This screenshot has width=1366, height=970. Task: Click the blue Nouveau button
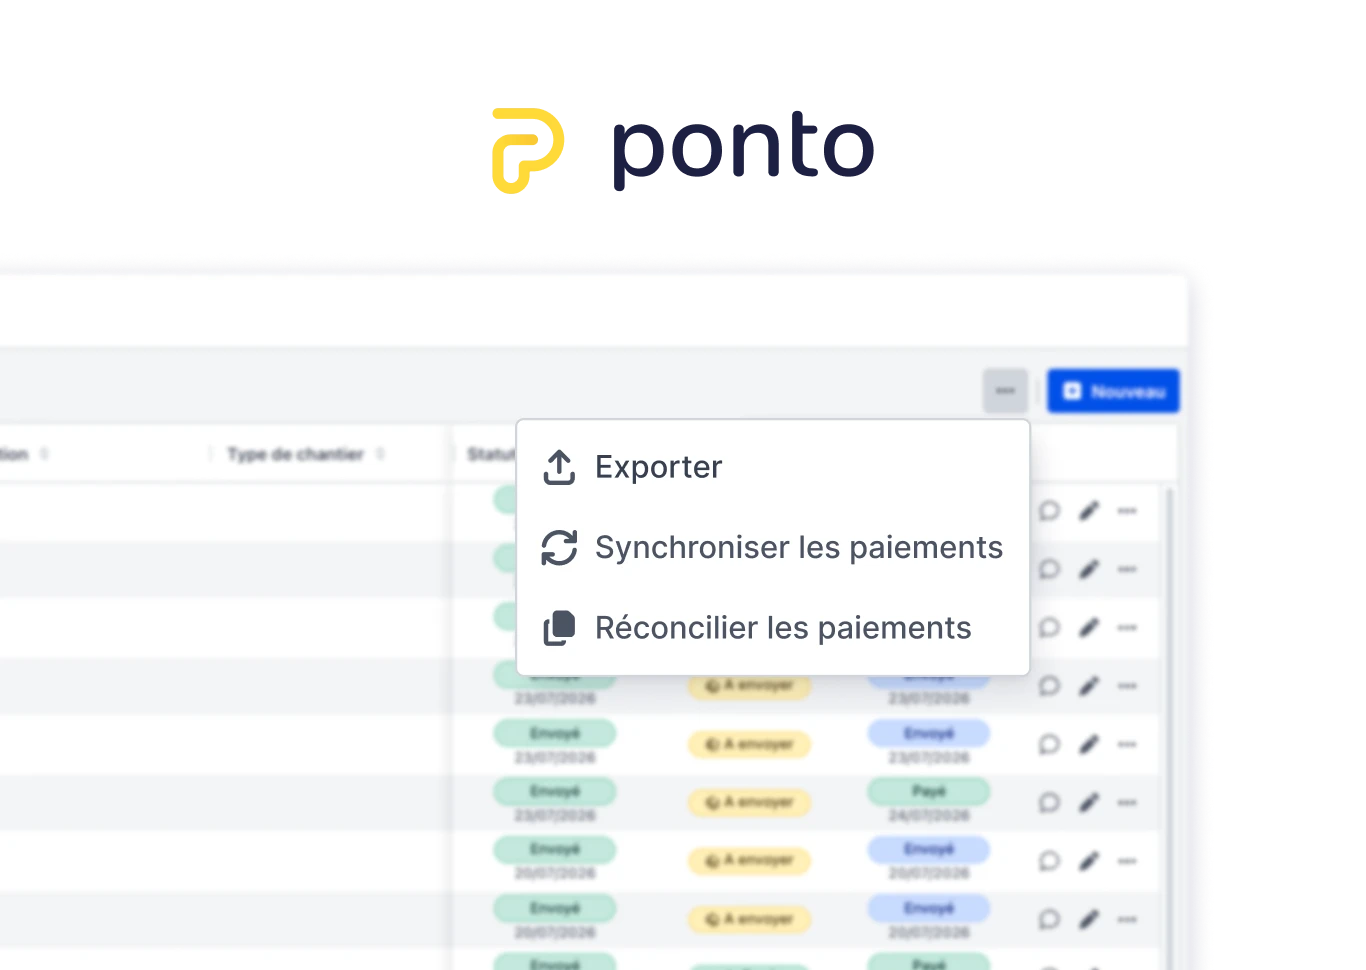click(x=1113, y=391)
